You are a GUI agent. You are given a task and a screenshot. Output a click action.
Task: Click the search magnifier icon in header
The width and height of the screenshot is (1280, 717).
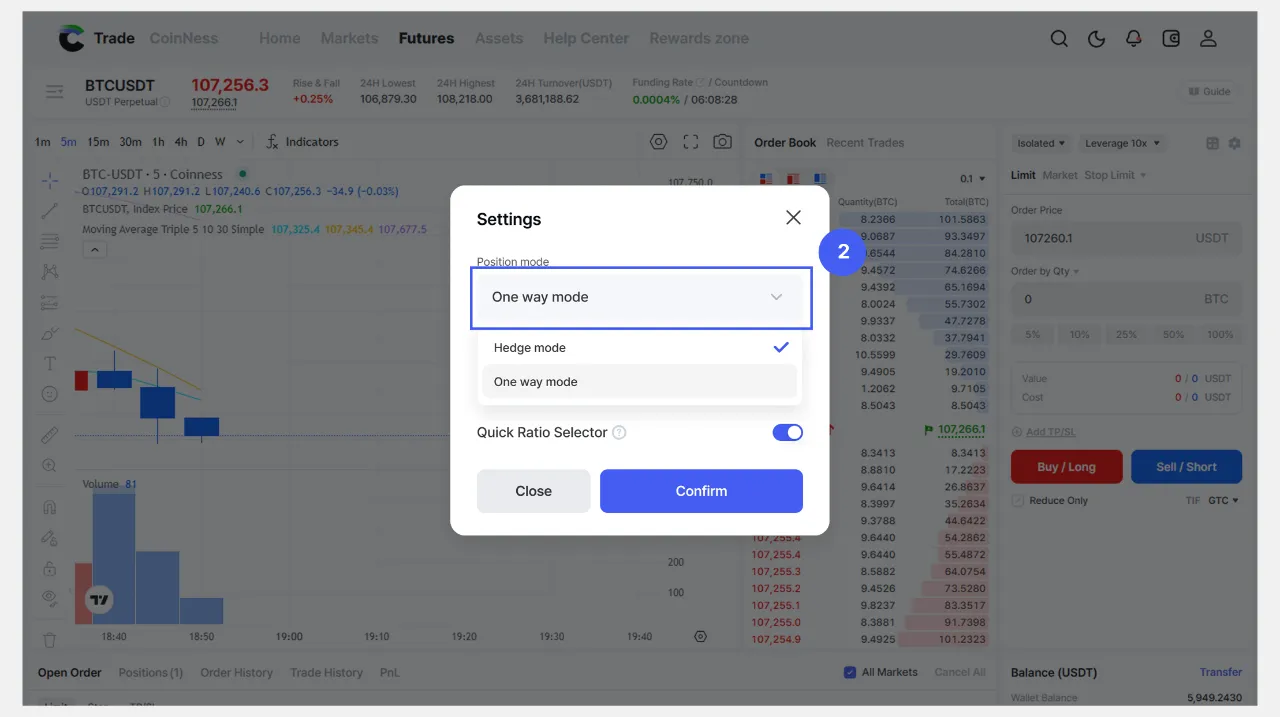pos(1059,39)
